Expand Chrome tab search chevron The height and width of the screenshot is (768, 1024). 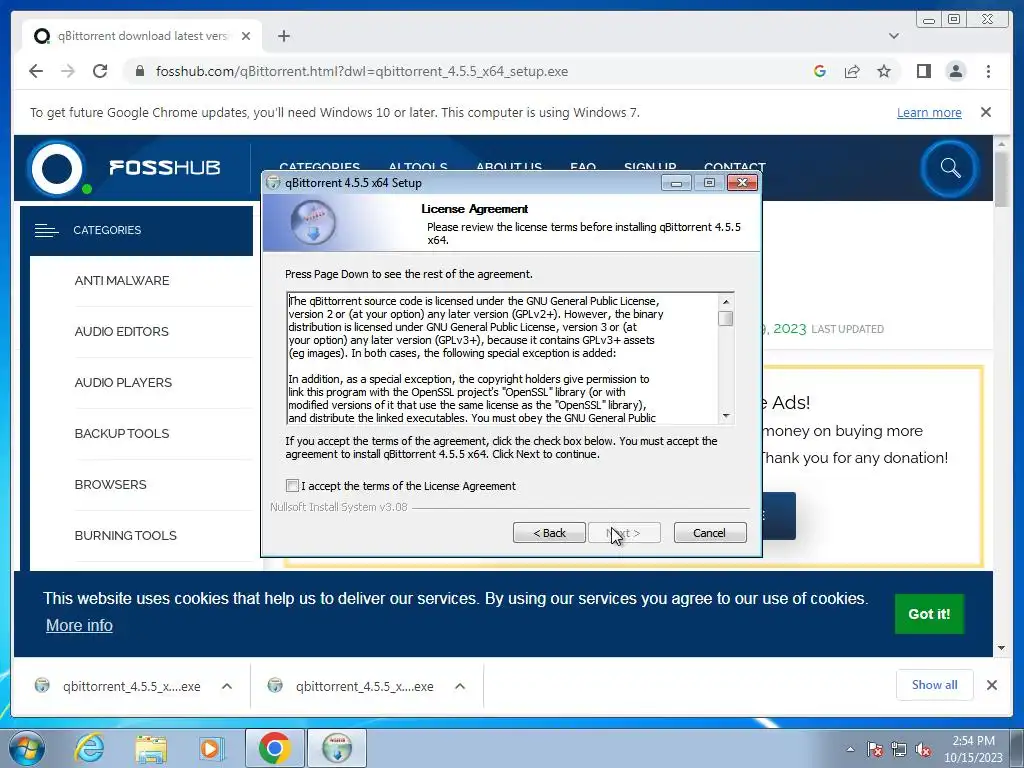[x=894, y=36]
